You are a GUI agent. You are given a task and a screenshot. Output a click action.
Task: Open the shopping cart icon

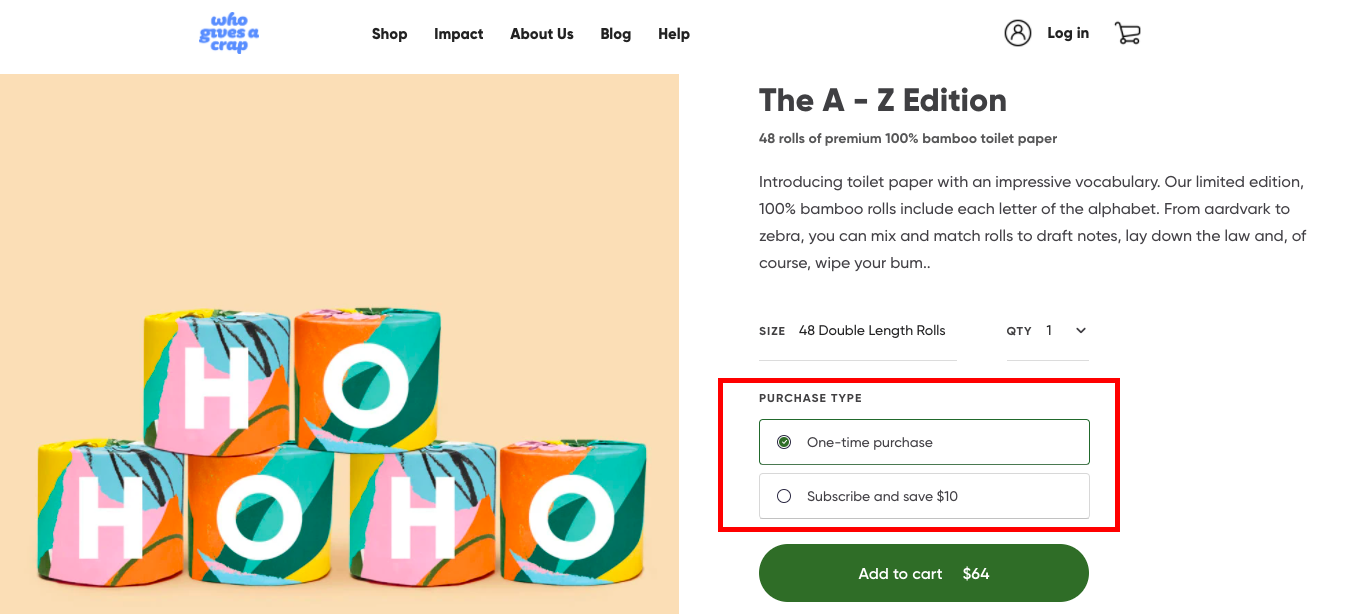pyautogui.click(x=1127, y=33)
